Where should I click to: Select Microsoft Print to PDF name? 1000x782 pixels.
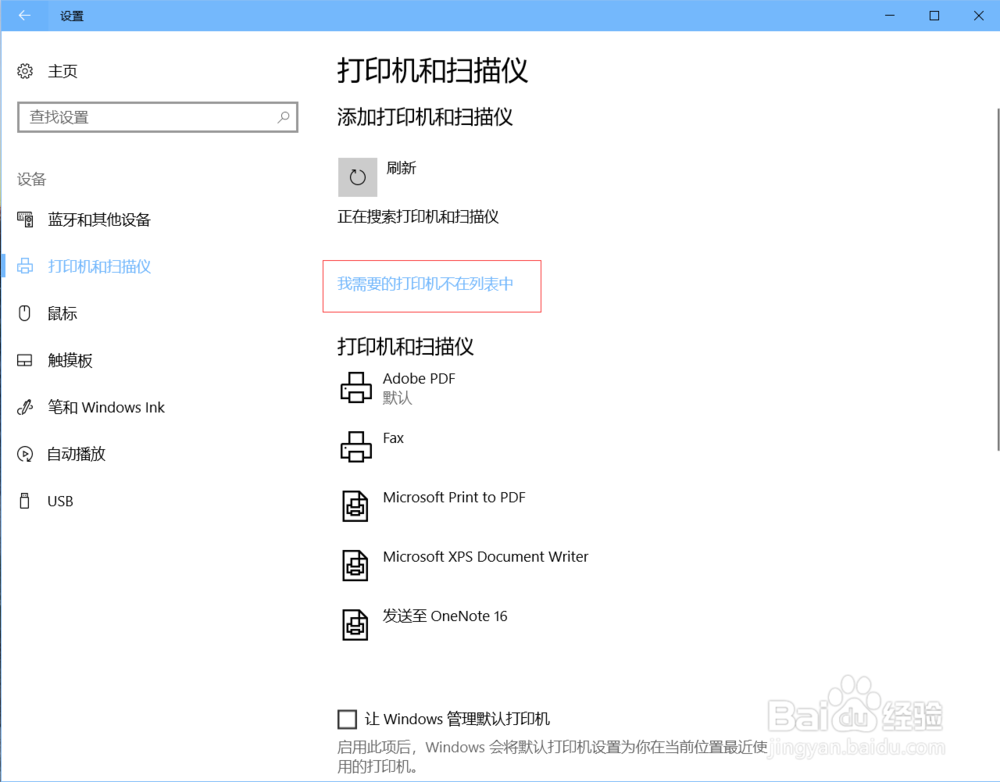(x=454, y=498)
